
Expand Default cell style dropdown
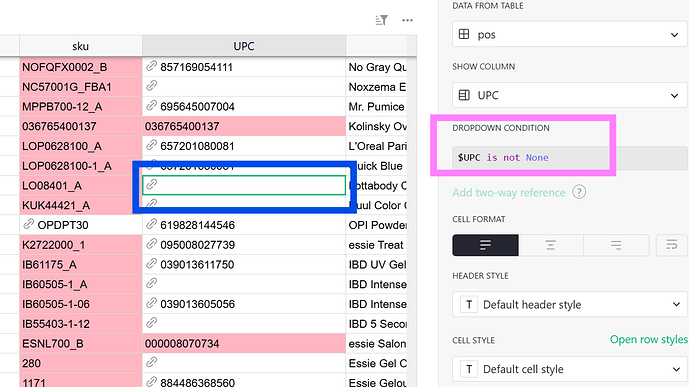(x=570, y=369)
